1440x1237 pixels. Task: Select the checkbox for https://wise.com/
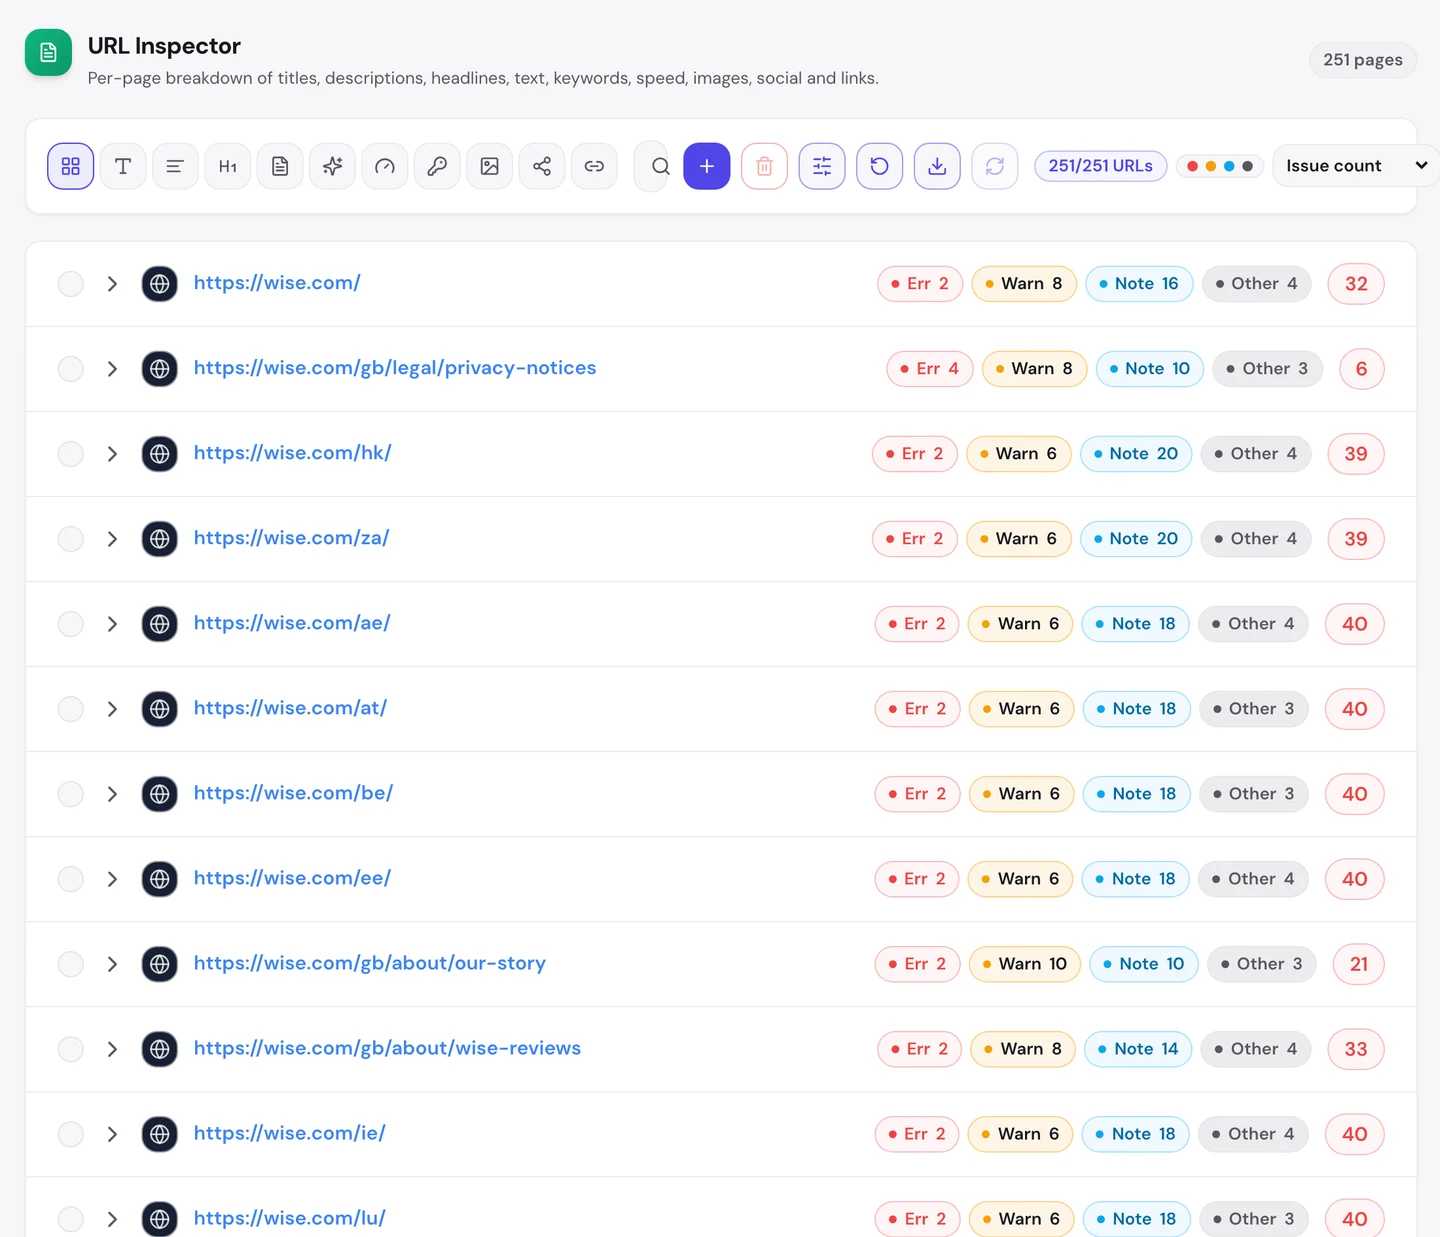pyautogui.click(x=71, y=284)
